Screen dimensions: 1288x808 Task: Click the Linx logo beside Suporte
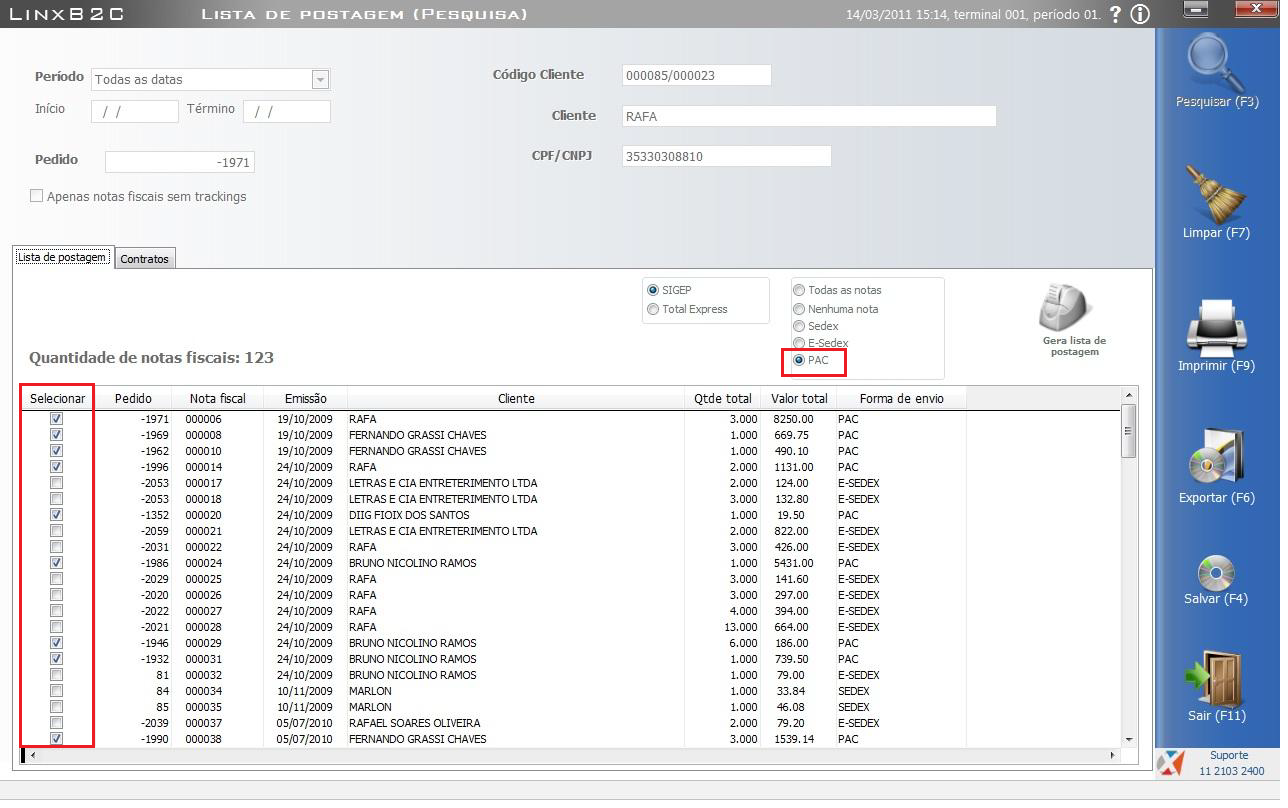click(x=1170, y=764)
